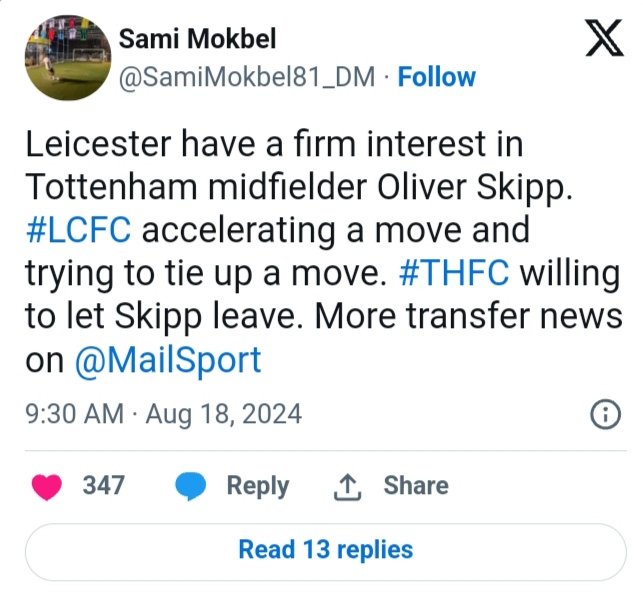Open the Sami Mokbel display name
The height and width of the screenshot is (594, 643).
[197, 40]
